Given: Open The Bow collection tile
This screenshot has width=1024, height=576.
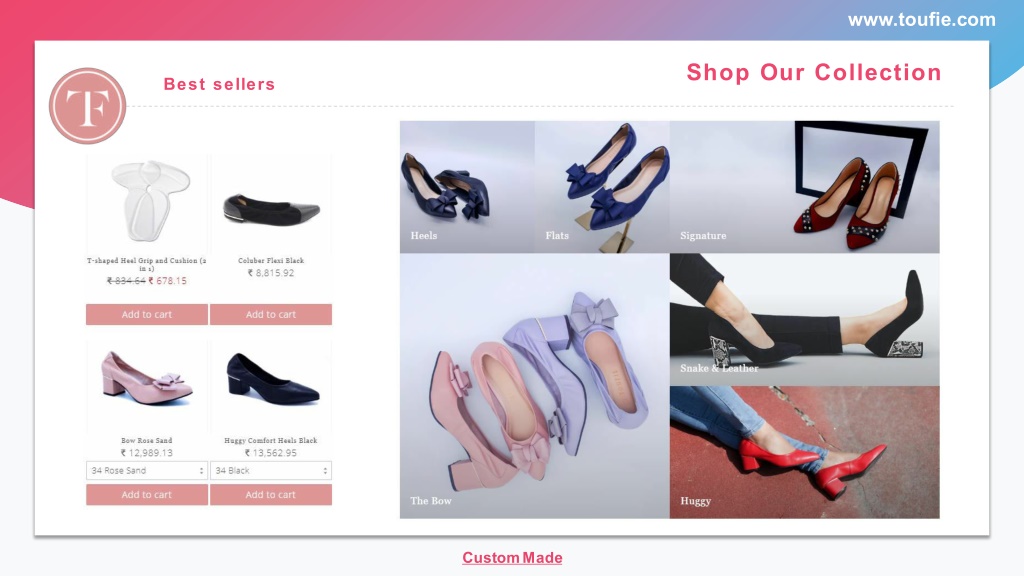Looking at the screenshot, I should pos(535,386).
